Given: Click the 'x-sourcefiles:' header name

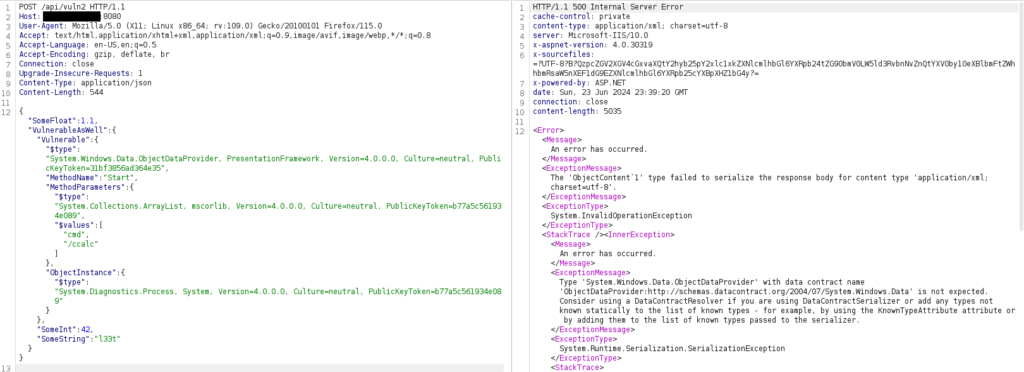Looking at the screenshot, I should [564, 54].
